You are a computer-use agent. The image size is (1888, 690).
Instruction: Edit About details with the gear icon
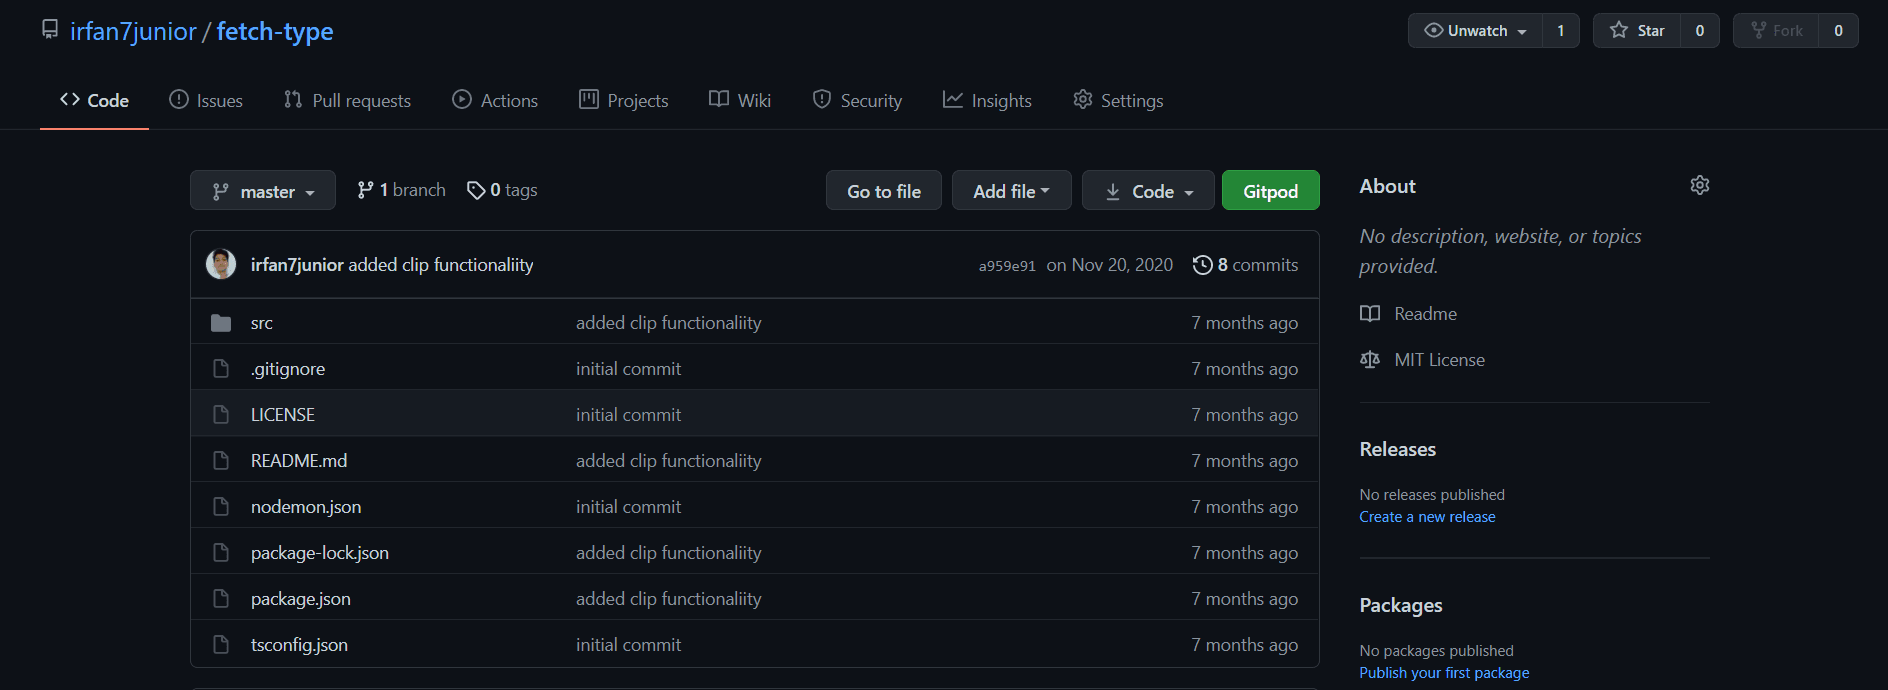(1700, 185)
